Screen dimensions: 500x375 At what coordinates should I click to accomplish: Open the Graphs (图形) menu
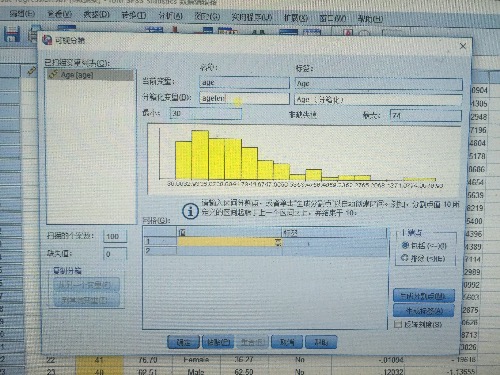pyautogui.click(x=207, y=16)
